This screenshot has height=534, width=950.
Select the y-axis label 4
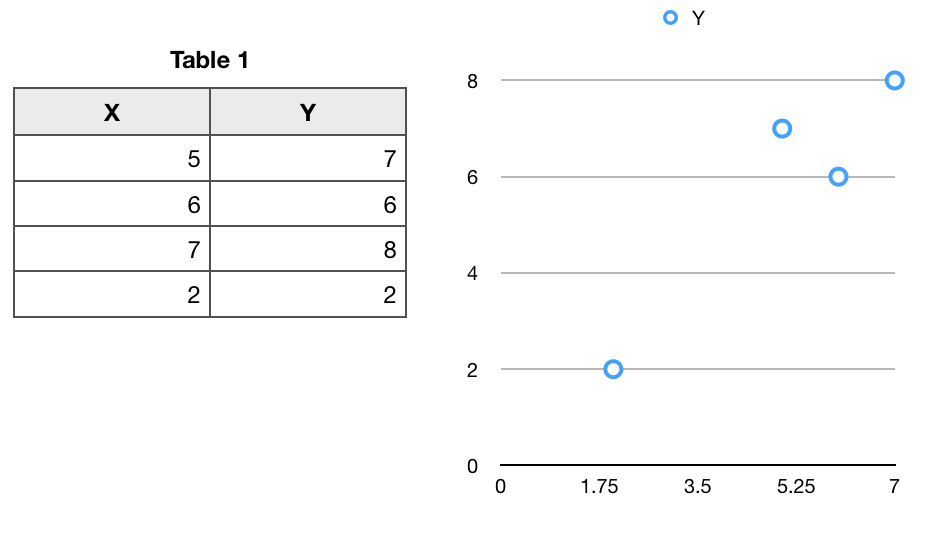[x=472, y=273]
